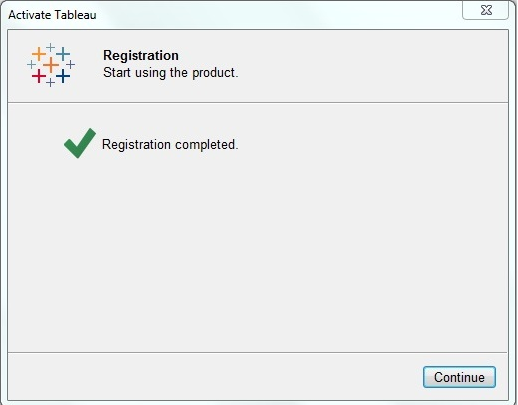
Task: Click the green registration checkmark icon
Action: 80,143
